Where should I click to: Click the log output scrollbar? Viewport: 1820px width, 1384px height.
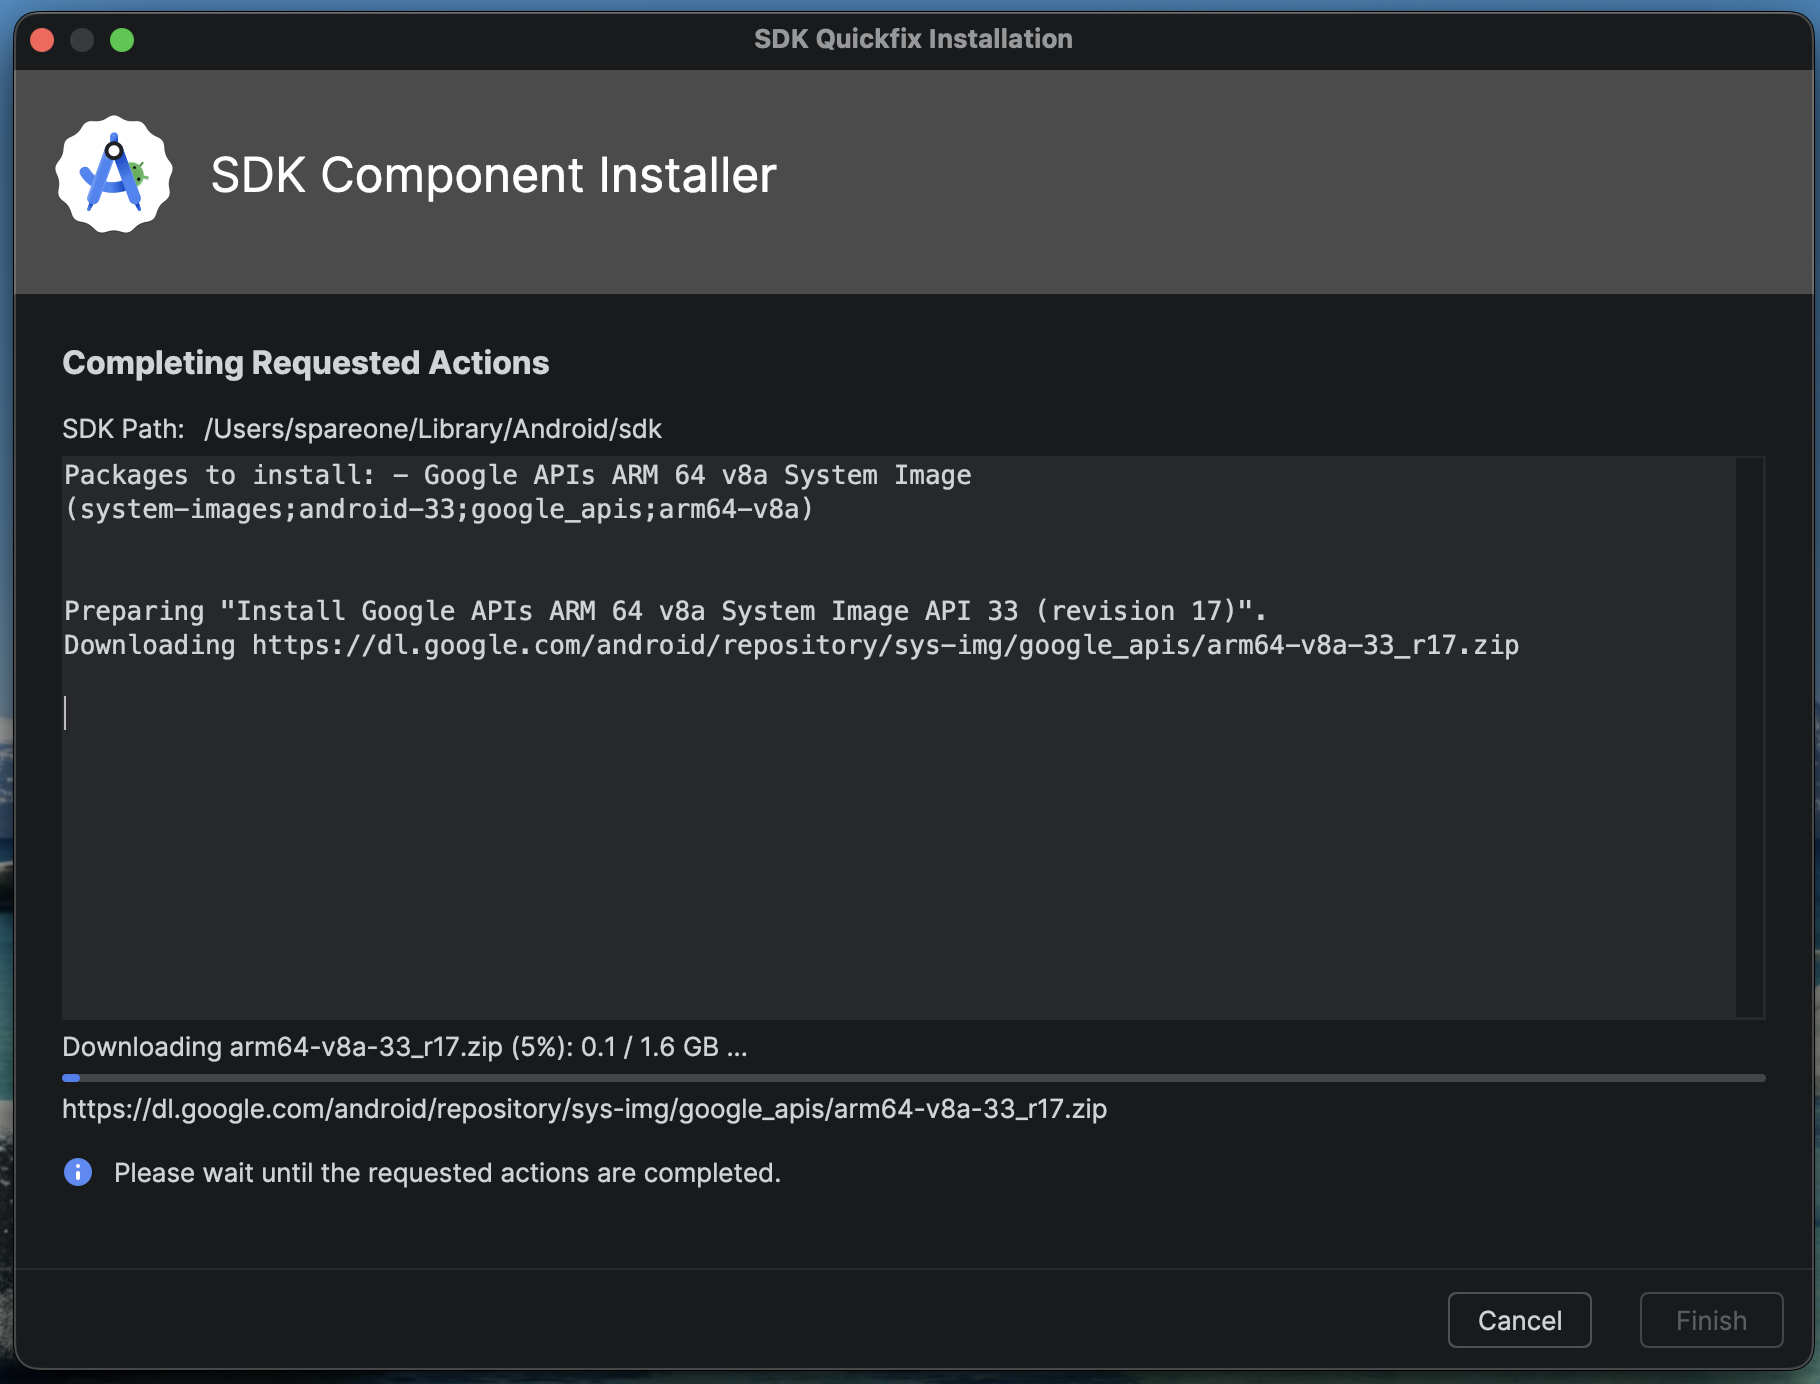(1749, 738)
